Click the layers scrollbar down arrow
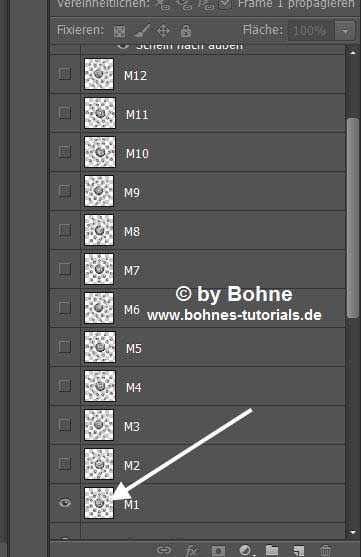The image size is (361, 557). [x=352, y=532]
